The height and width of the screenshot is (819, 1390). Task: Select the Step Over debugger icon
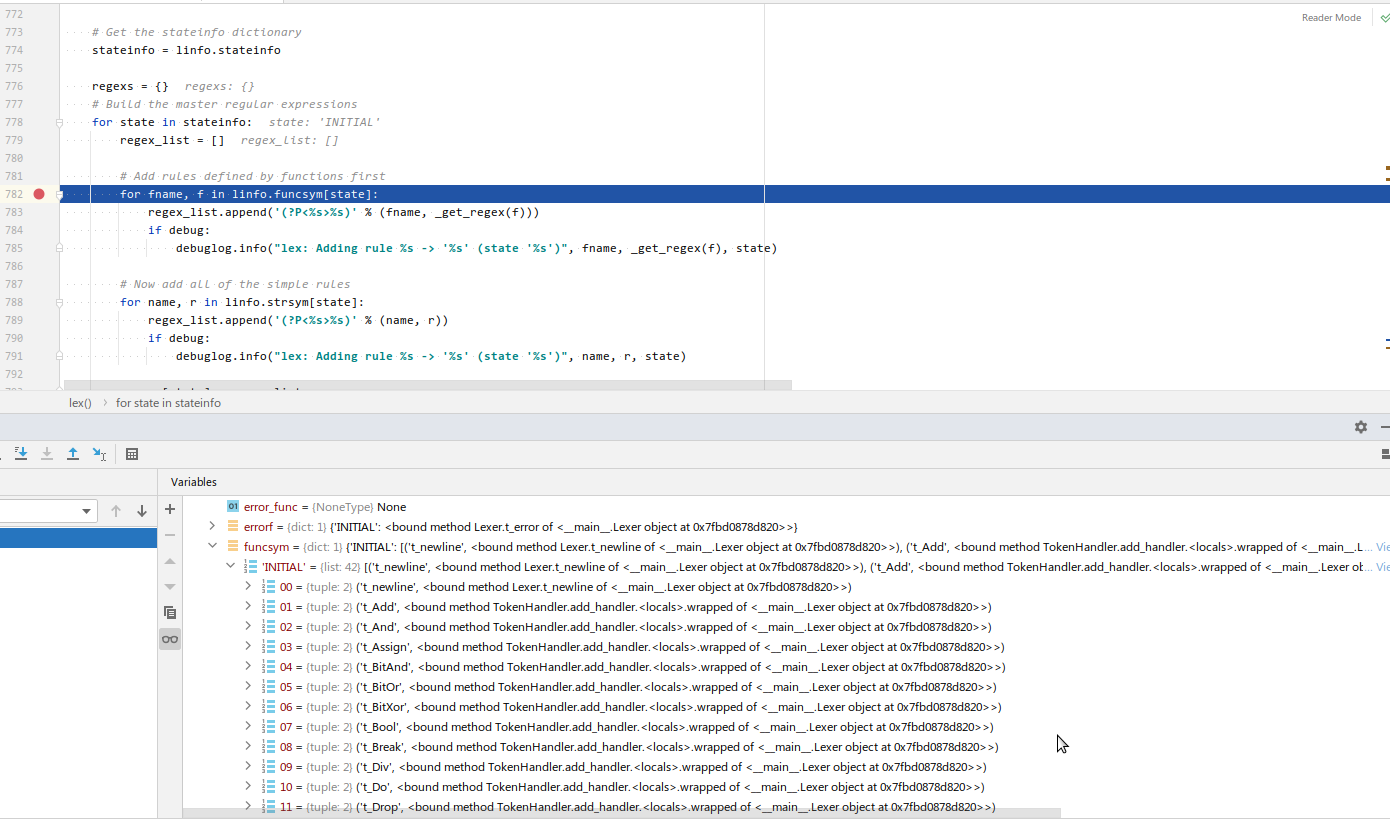coord(20,453)
